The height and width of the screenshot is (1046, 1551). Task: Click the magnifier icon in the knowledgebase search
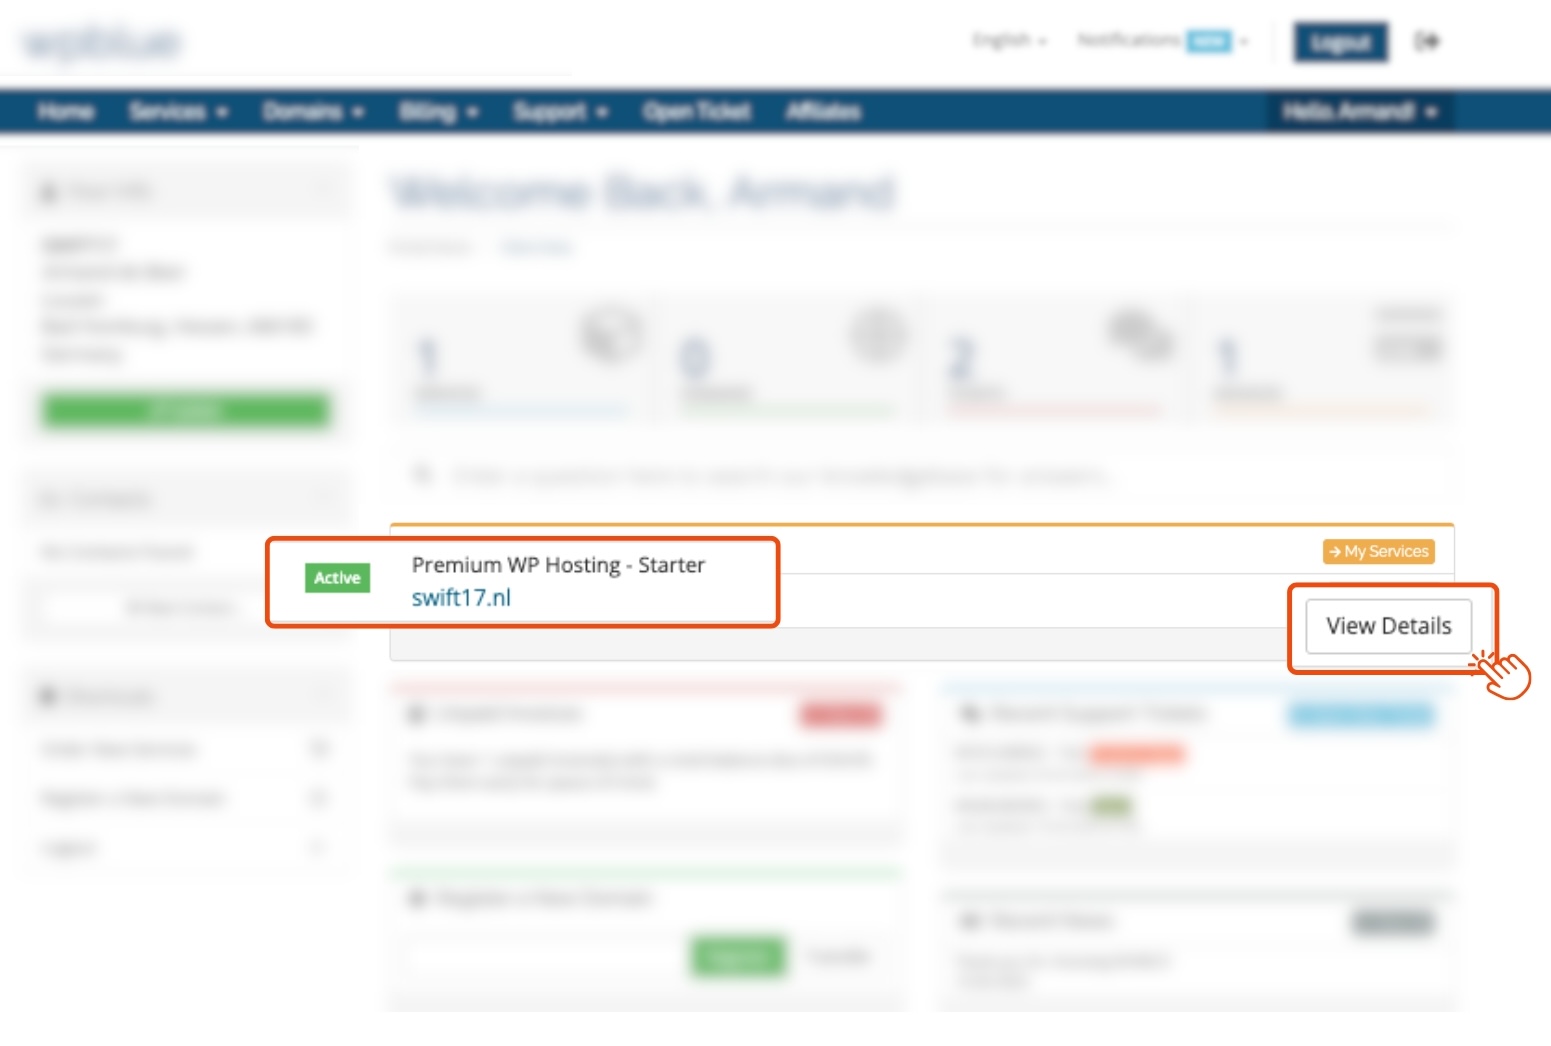tap(422, 474)
